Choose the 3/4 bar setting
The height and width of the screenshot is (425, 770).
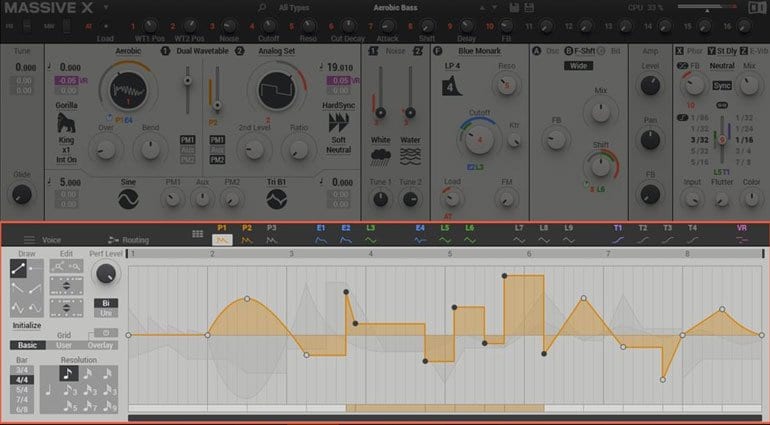22,370
